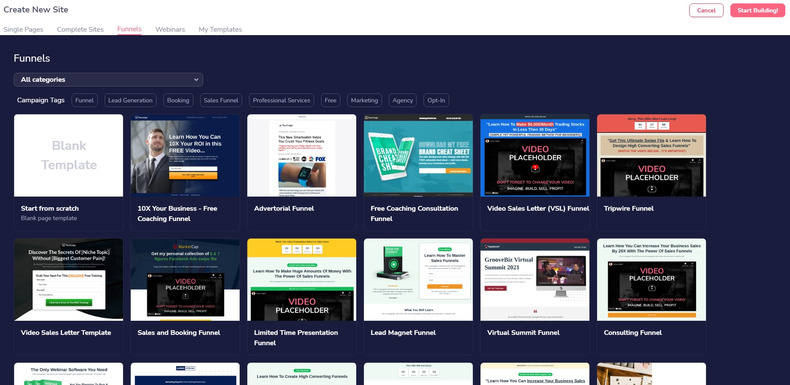790x385 pixels.
Task: Filter by the Agency tag
Action: click(403, 100)
